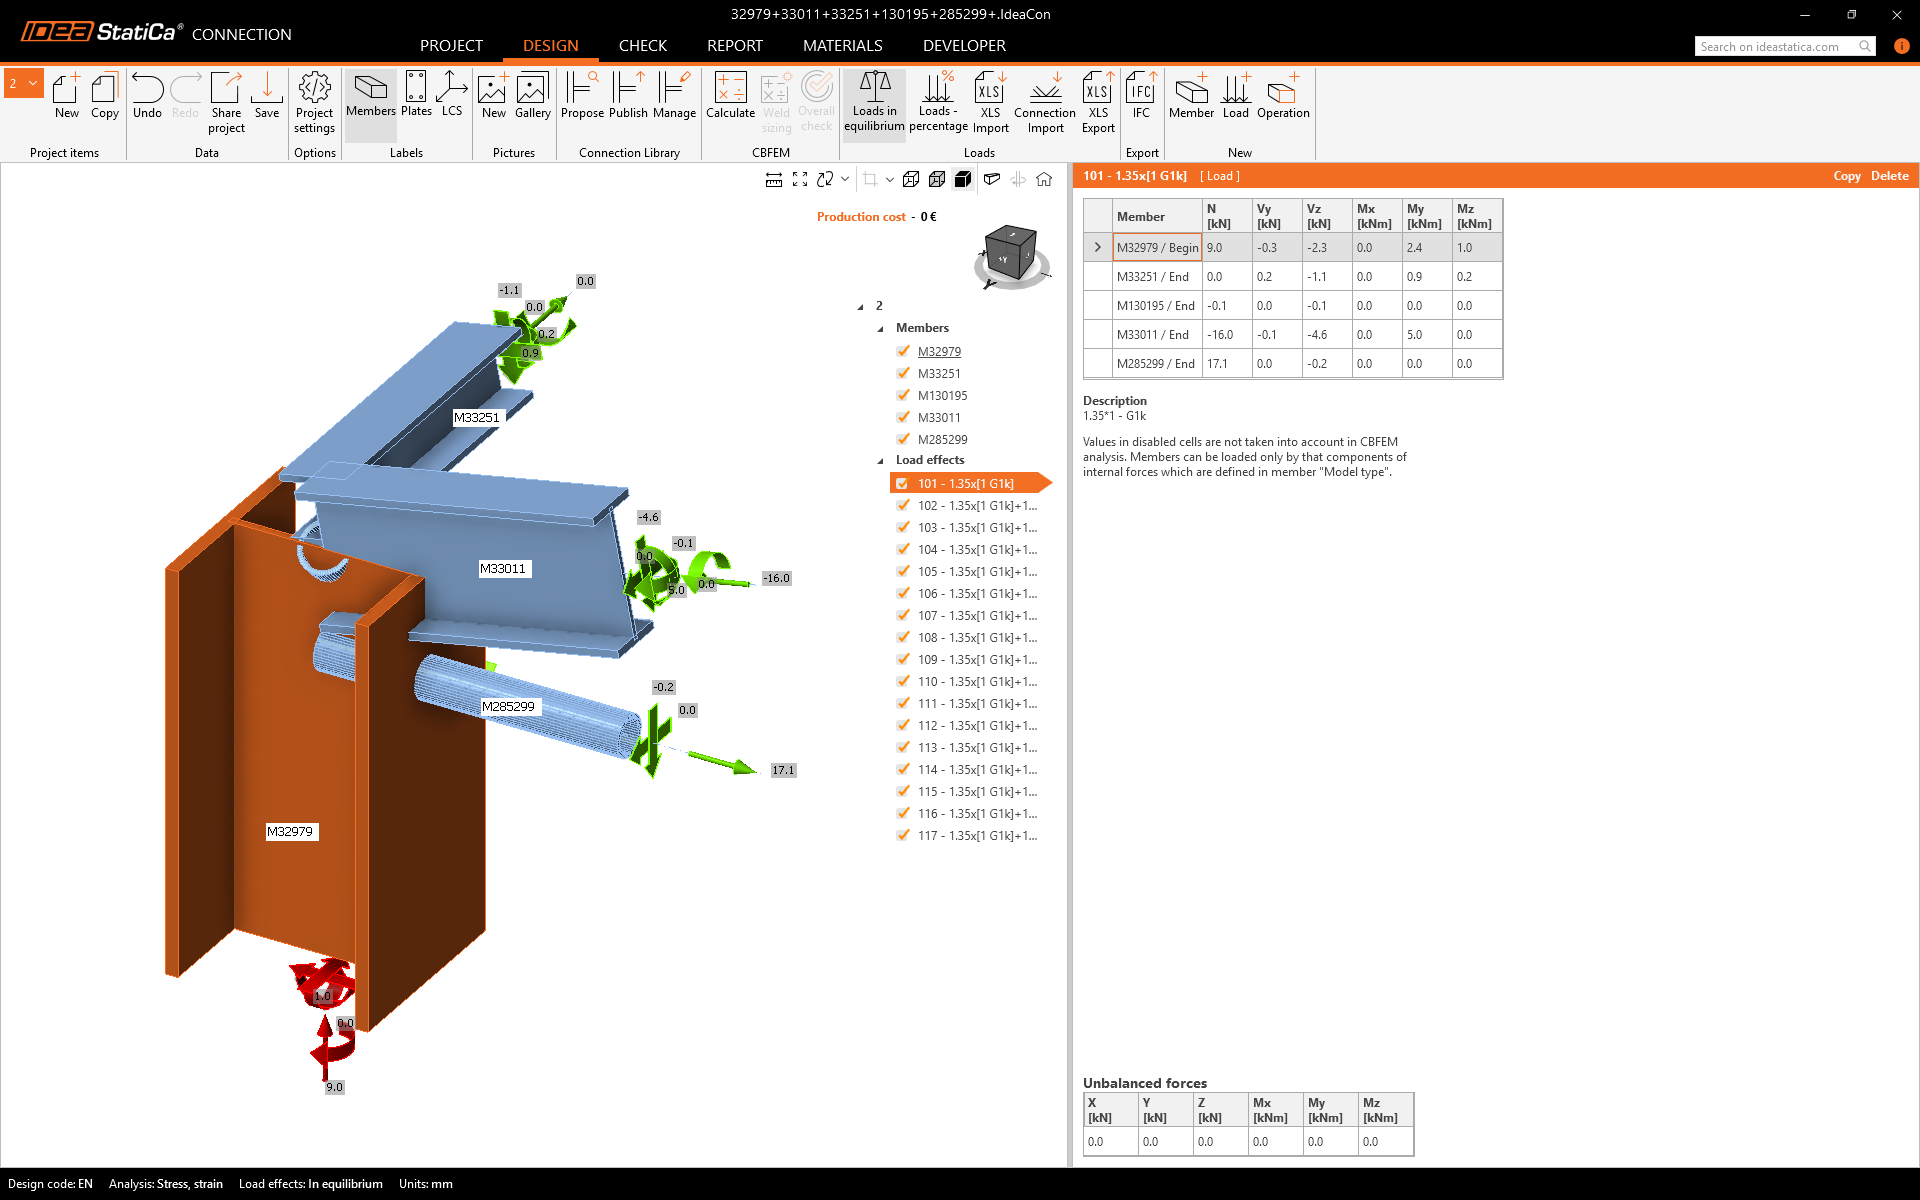Export model via IFC icon
The height and width of the screenshot is (1200, 1920).
tap(1141, 95)
